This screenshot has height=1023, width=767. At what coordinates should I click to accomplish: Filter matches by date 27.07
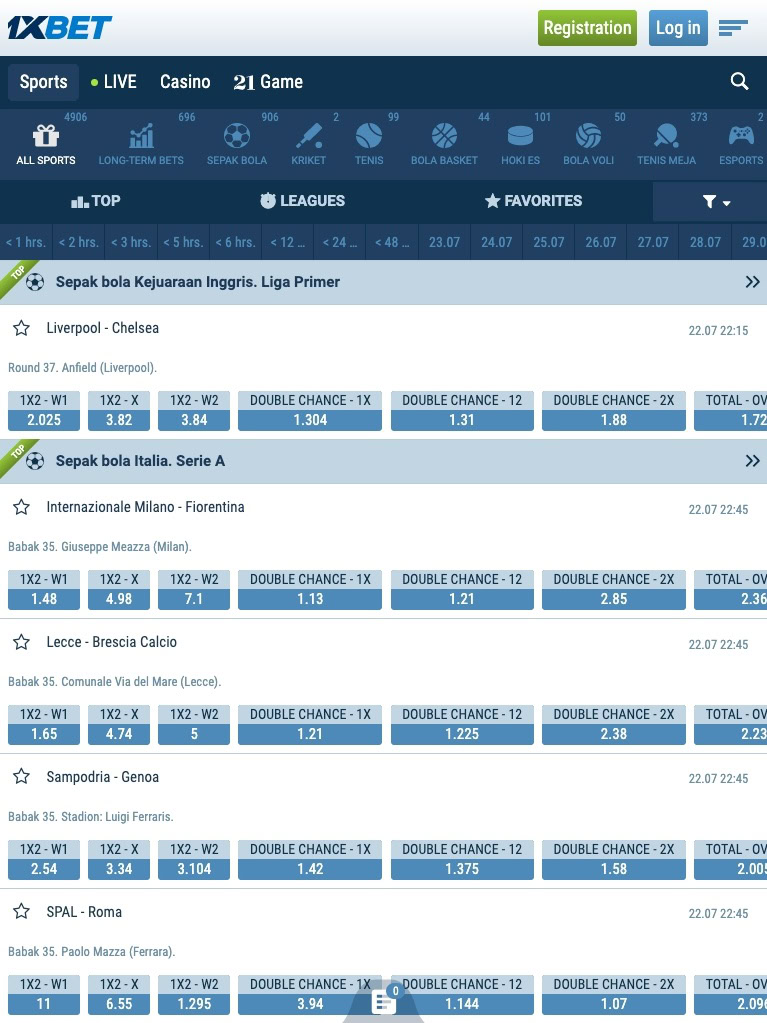pos(653,242)
